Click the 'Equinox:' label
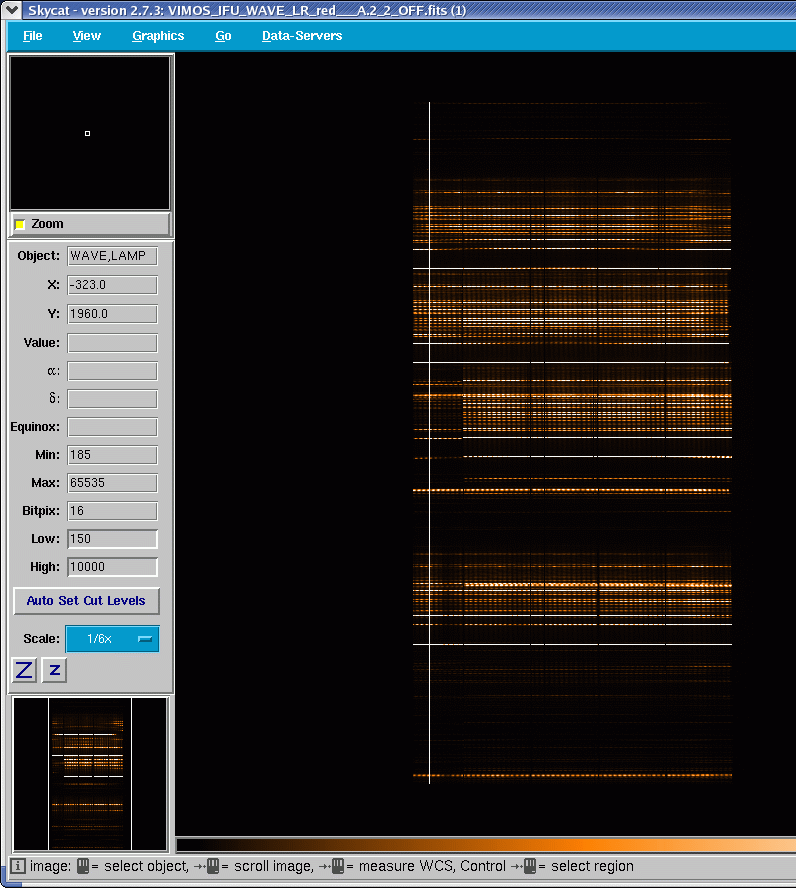The image size is (796, 888). pyautogui.click(x=35, y=427)
